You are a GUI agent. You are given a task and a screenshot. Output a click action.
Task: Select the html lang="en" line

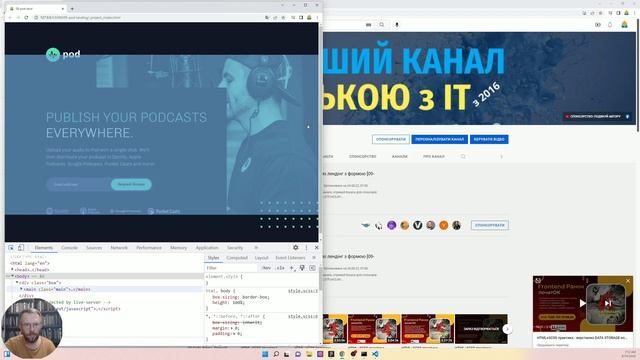pos(30,263)
